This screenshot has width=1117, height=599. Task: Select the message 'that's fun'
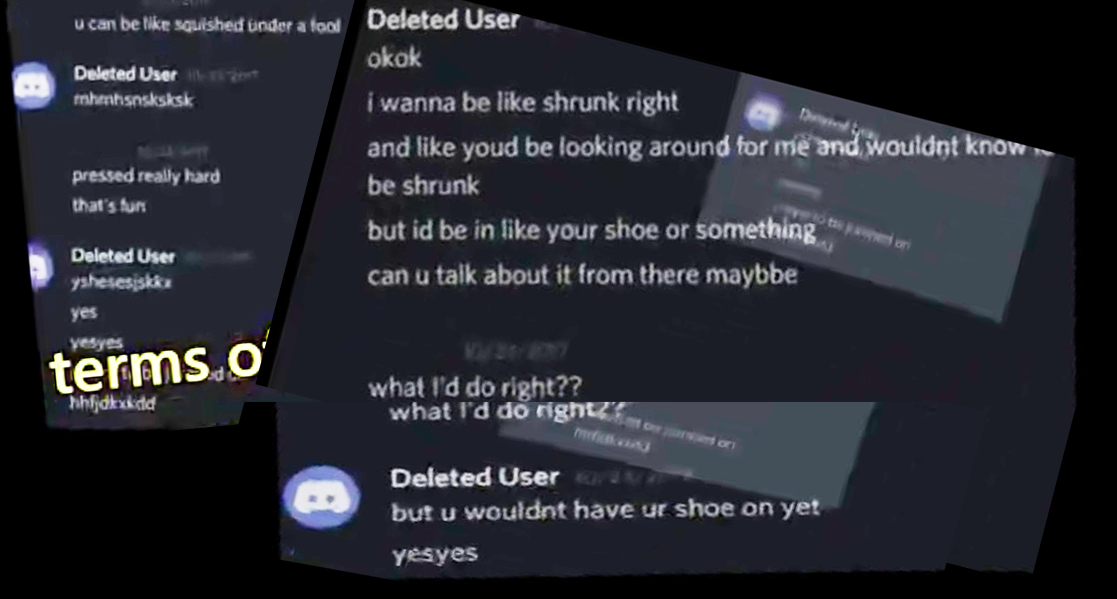108,206
